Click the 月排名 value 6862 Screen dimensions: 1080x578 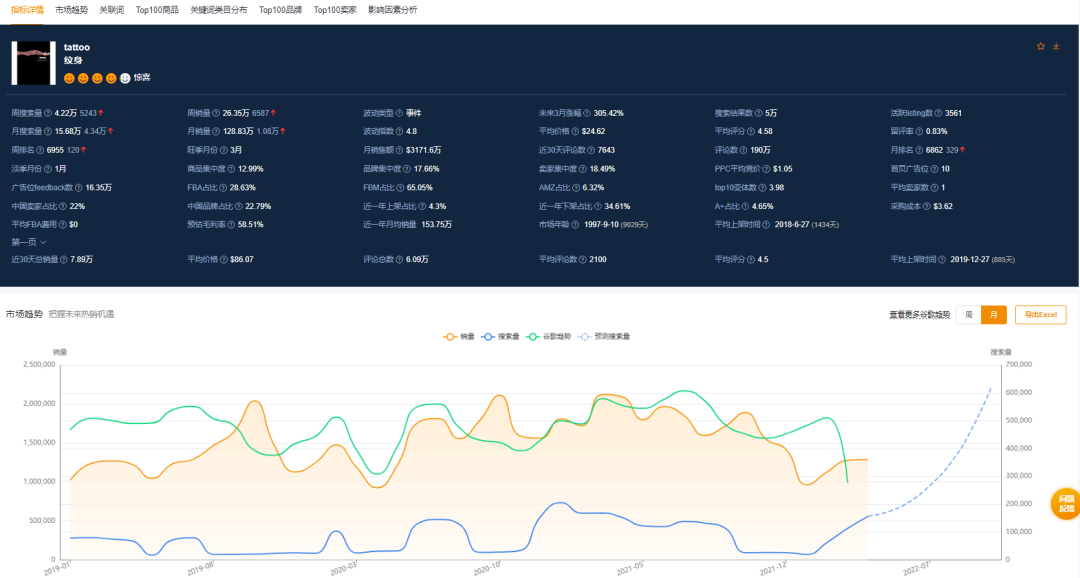934,150
